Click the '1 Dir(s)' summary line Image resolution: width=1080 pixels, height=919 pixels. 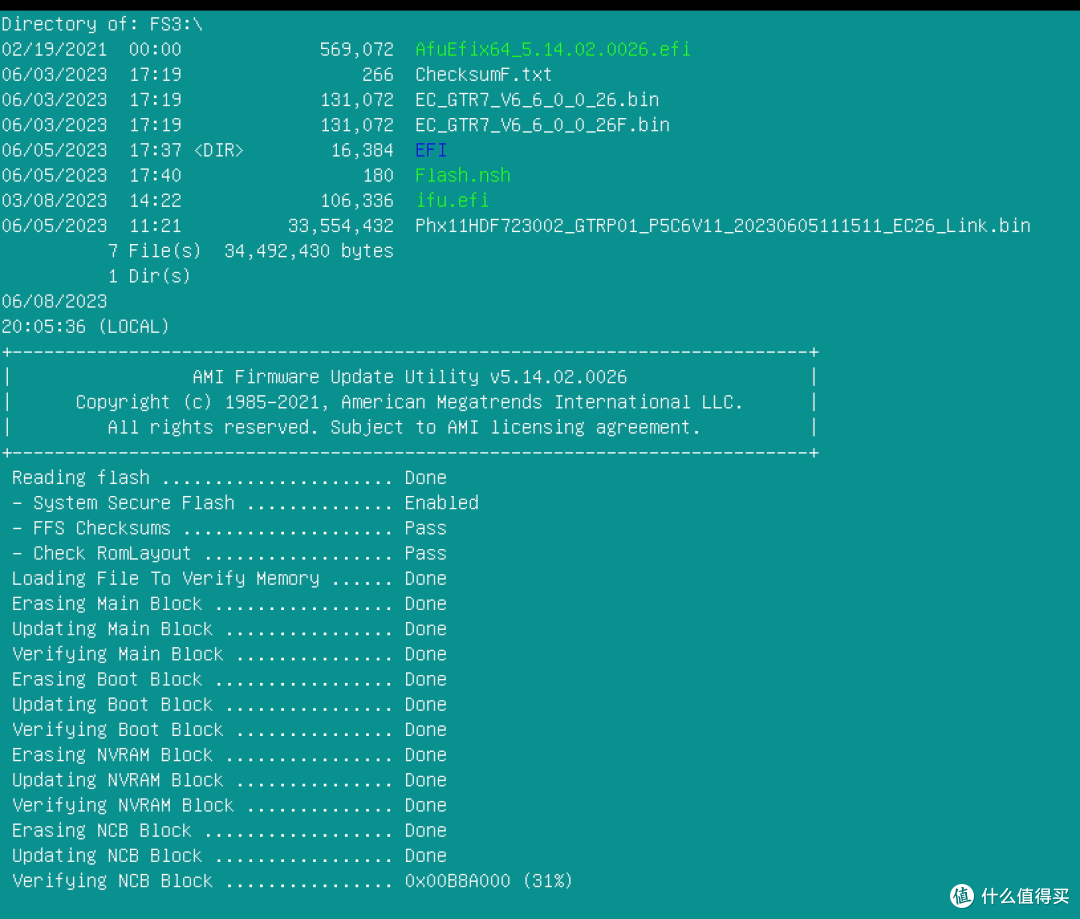tap(149, 276)
